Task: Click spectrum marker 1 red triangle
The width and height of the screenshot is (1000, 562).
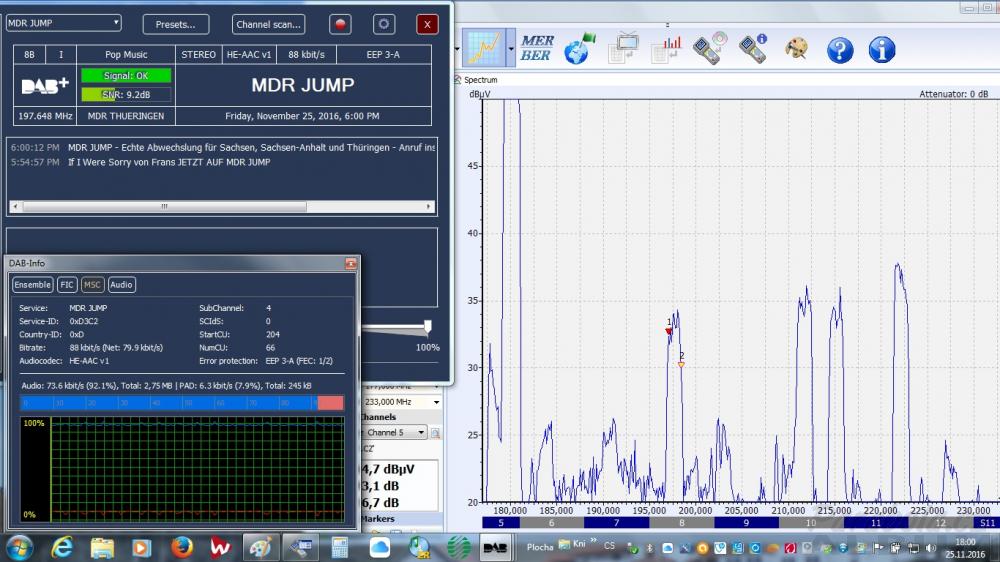Action: coord(668,332)
